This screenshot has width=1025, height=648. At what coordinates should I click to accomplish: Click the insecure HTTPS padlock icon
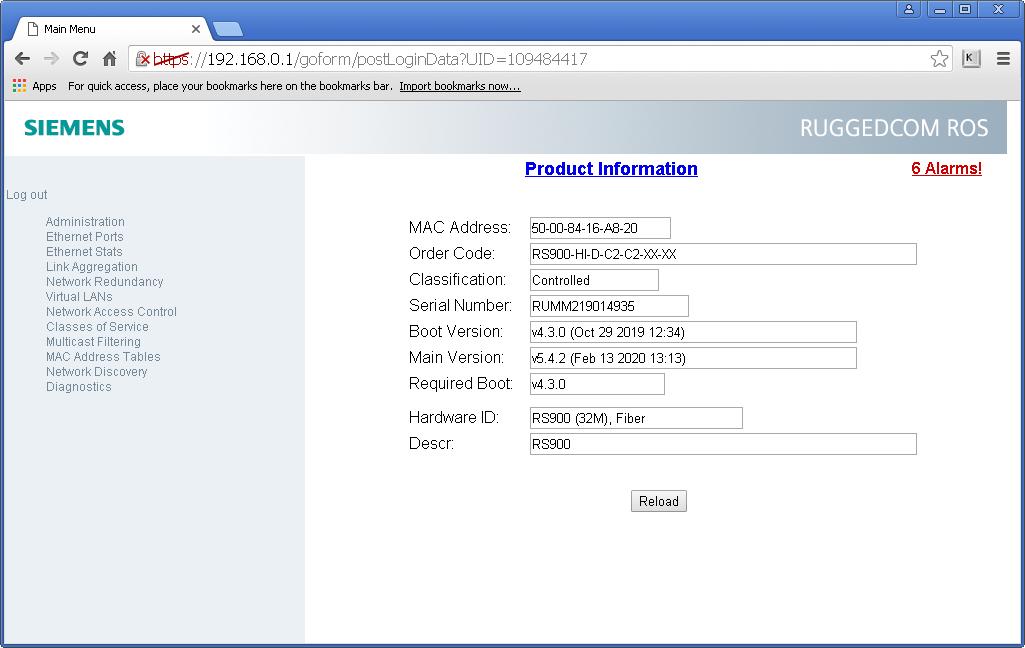tap(143, 59)
